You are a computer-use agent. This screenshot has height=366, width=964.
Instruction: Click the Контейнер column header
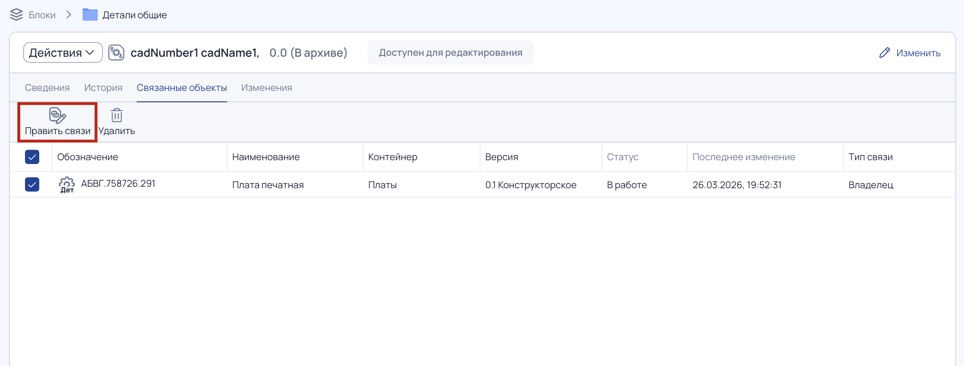(x=393, y=157)
